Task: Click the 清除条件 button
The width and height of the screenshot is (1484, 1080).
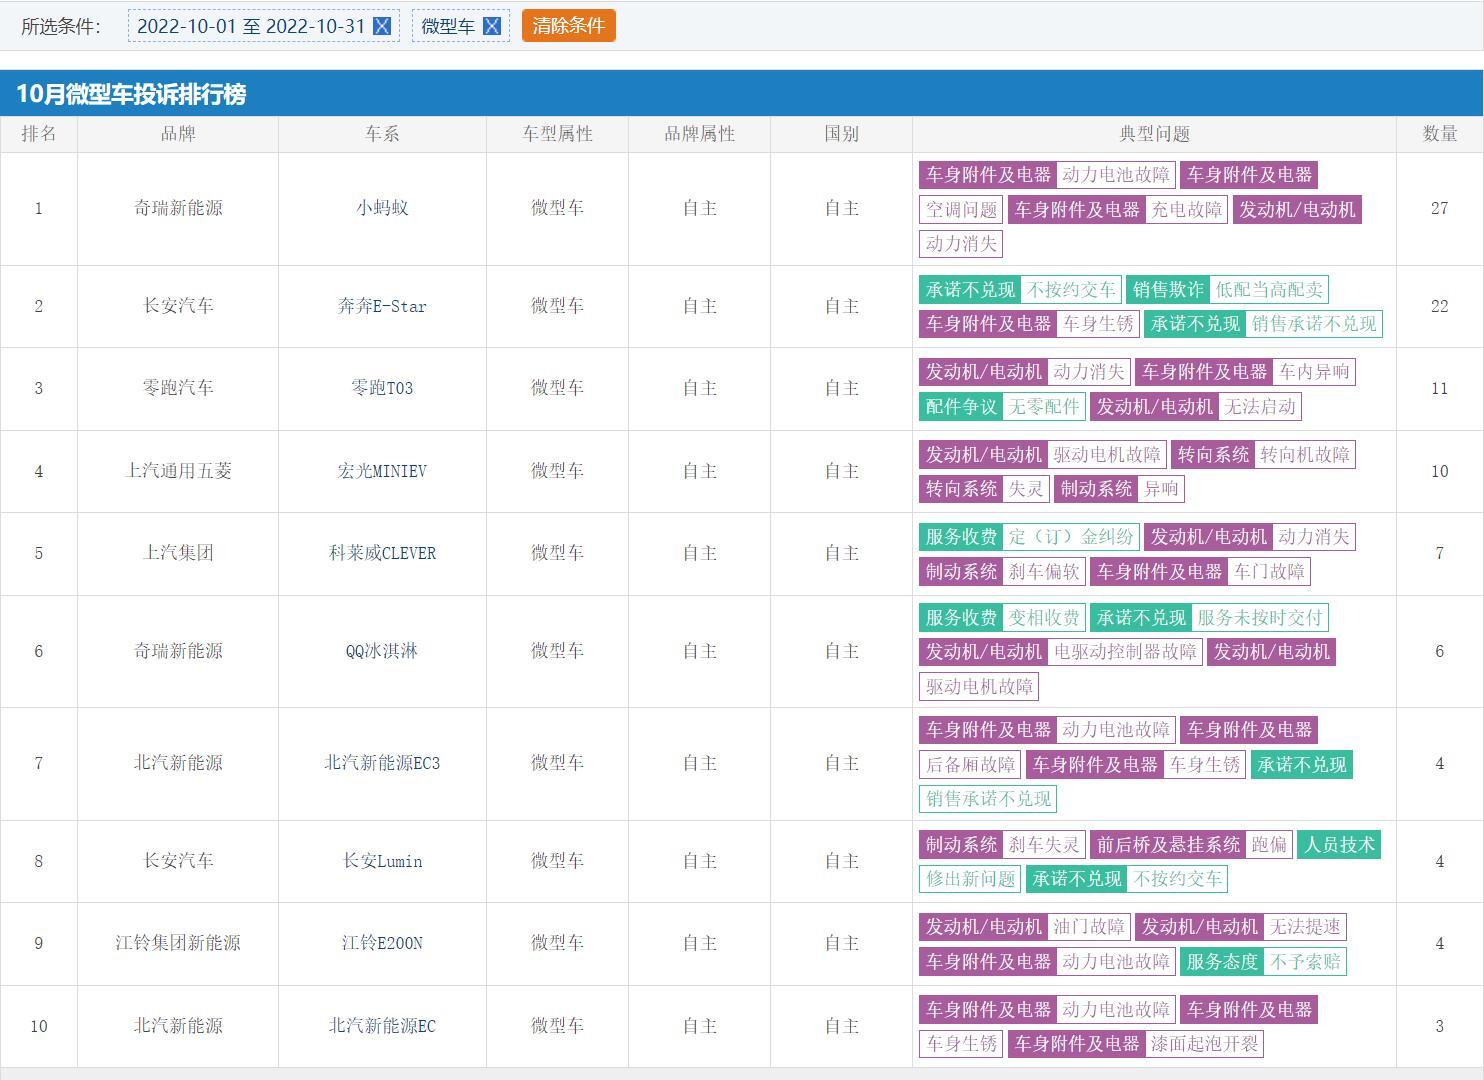Action: point(568,26)
